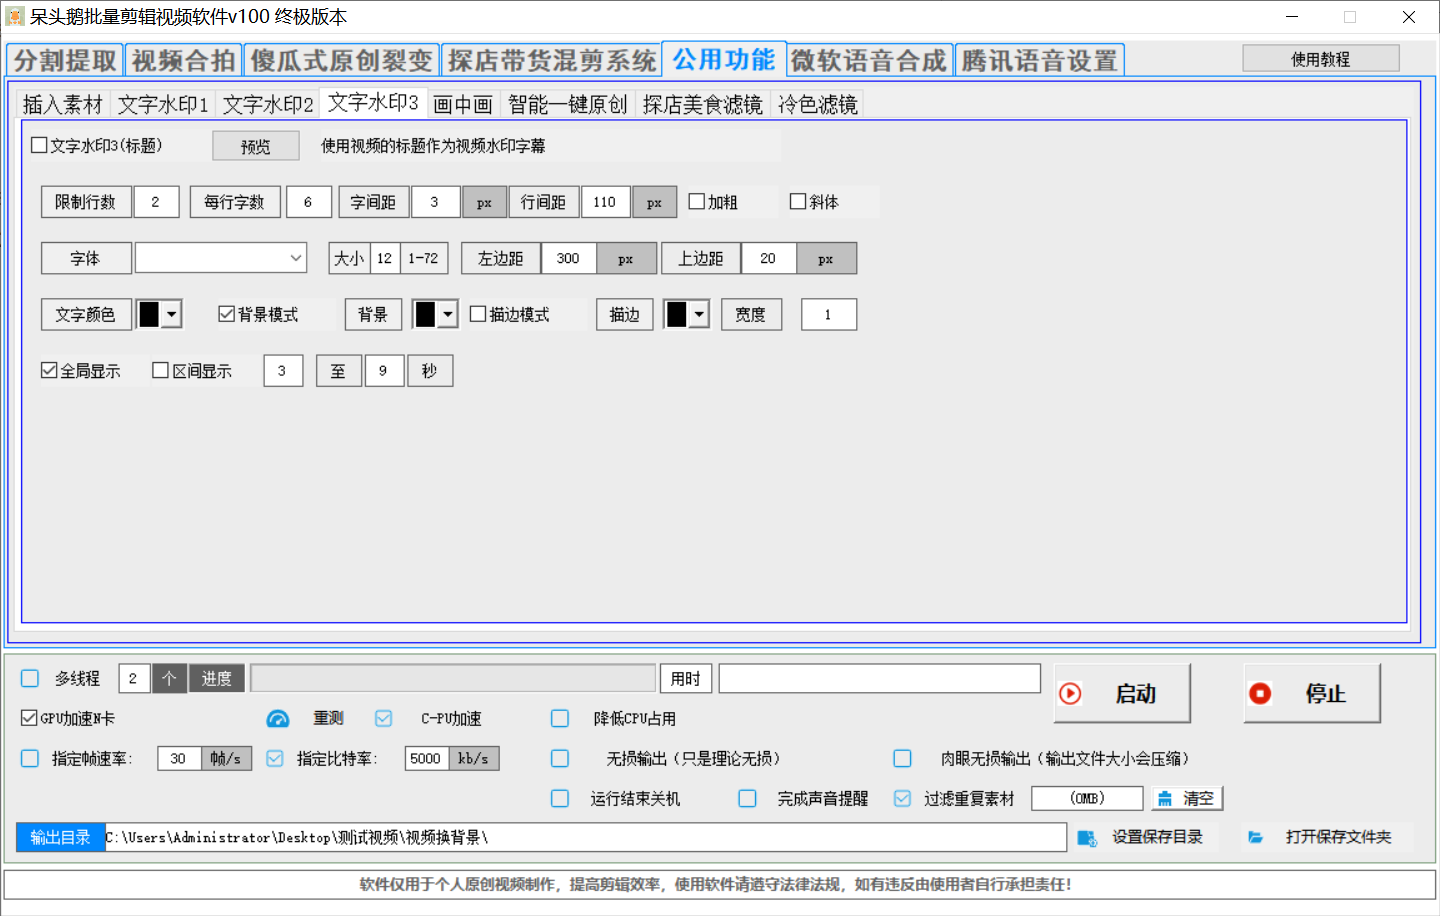Open the 探店带货混剪系统 tab

point(552,60)
